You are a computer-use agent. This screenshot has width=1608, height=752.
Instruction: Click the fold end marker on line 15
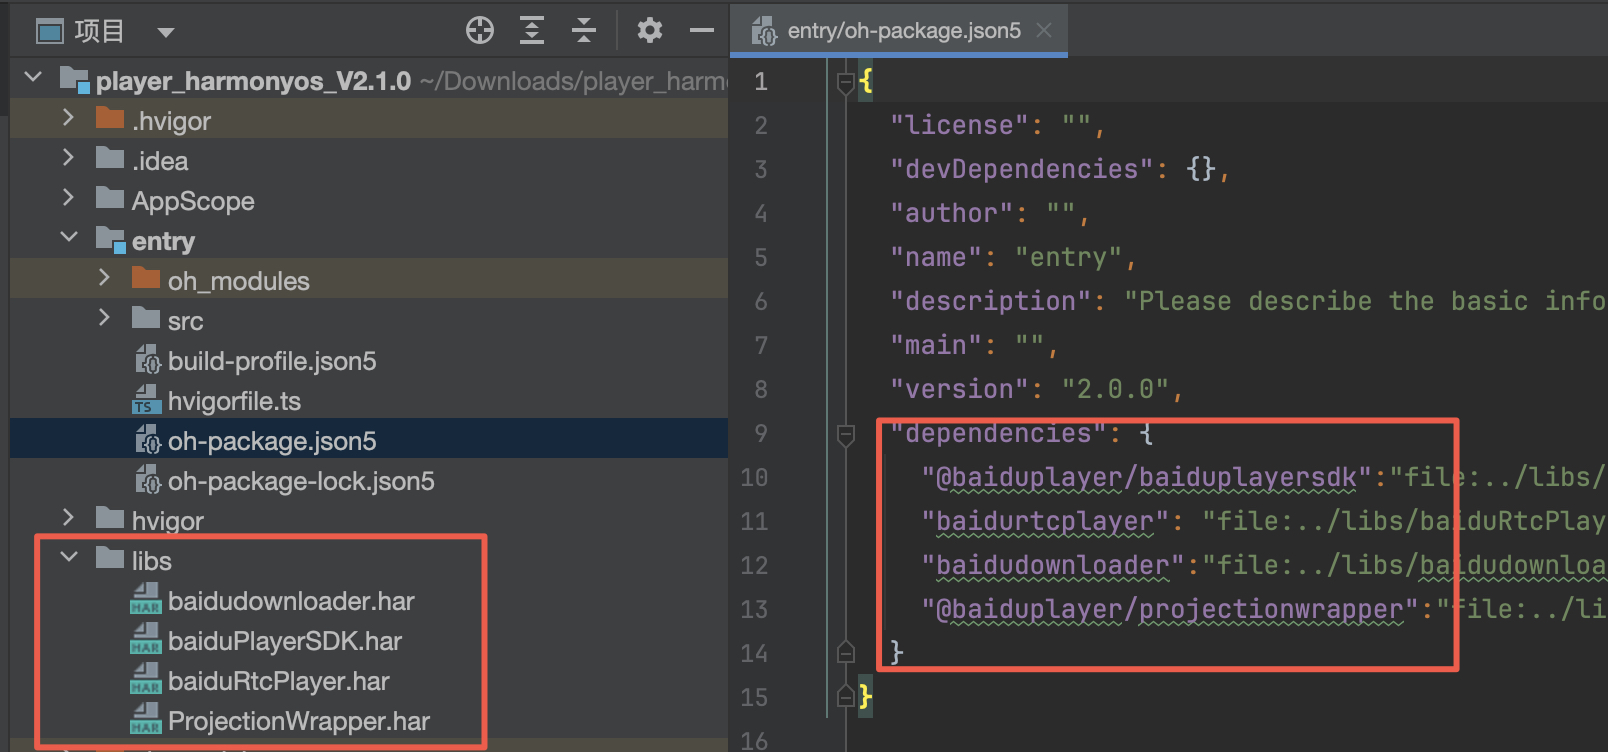845,696
